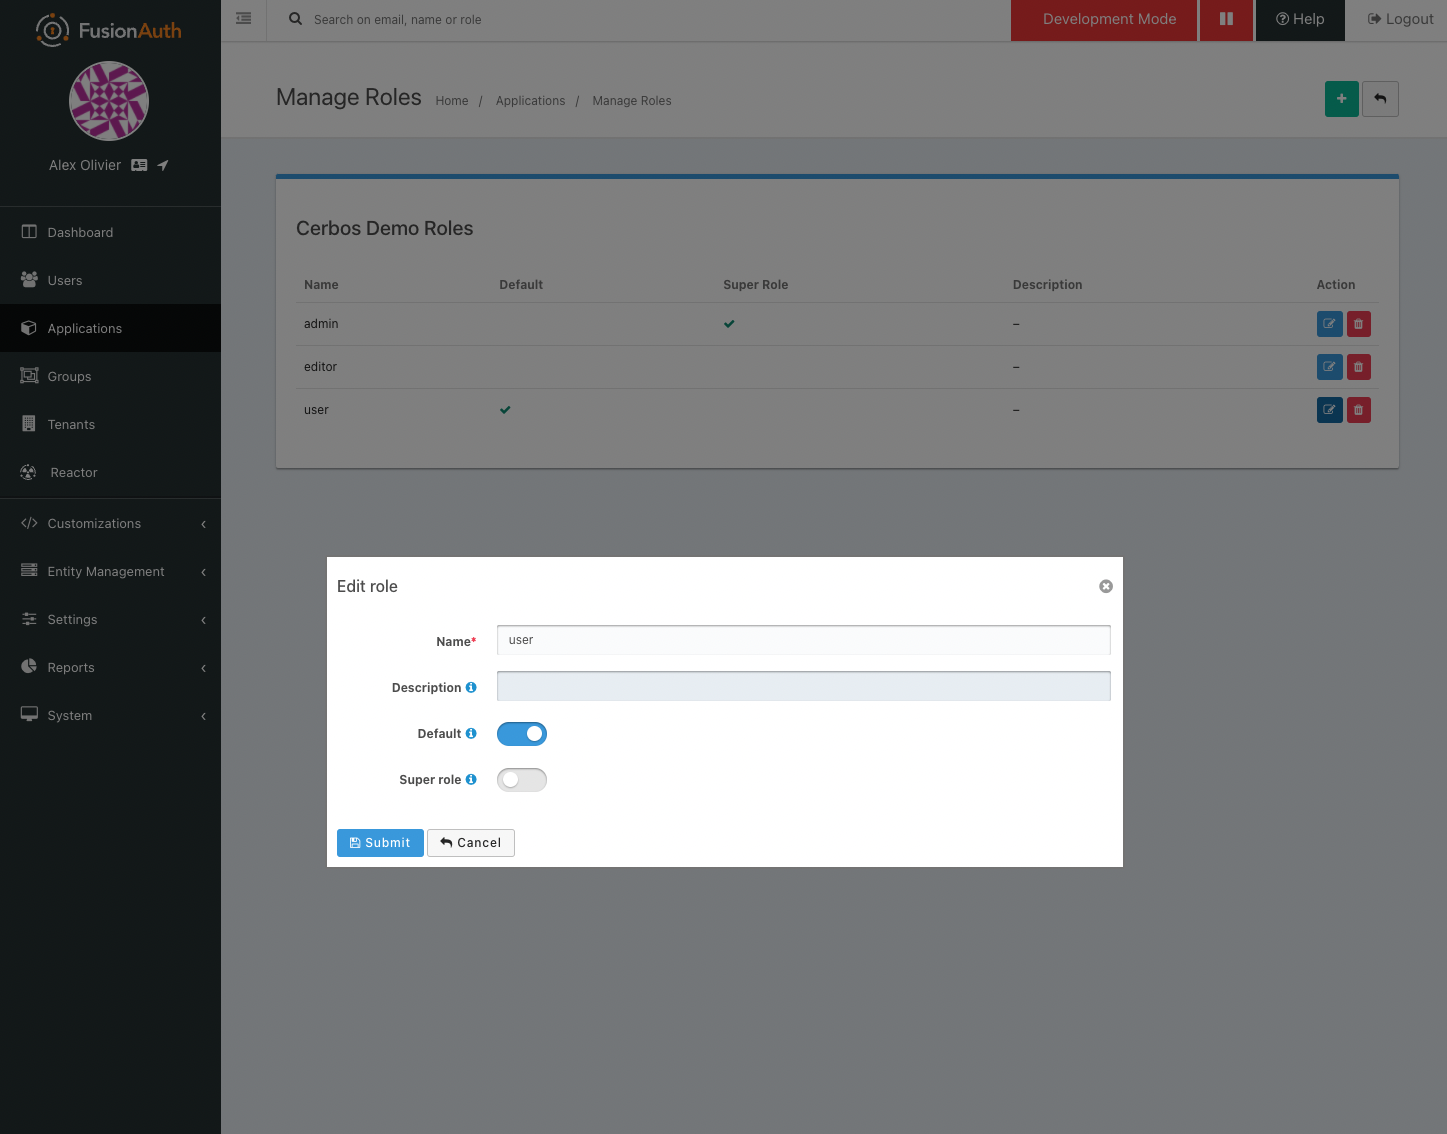Click Logout in the top bar

click(1399, 19)
